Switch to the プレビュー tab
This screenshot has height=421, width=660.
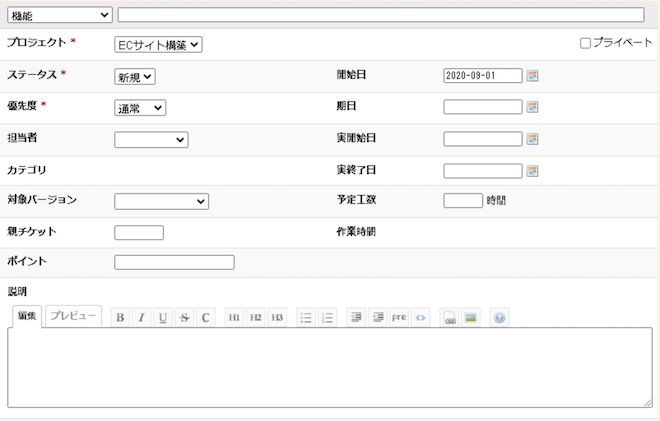pos(73,316)
